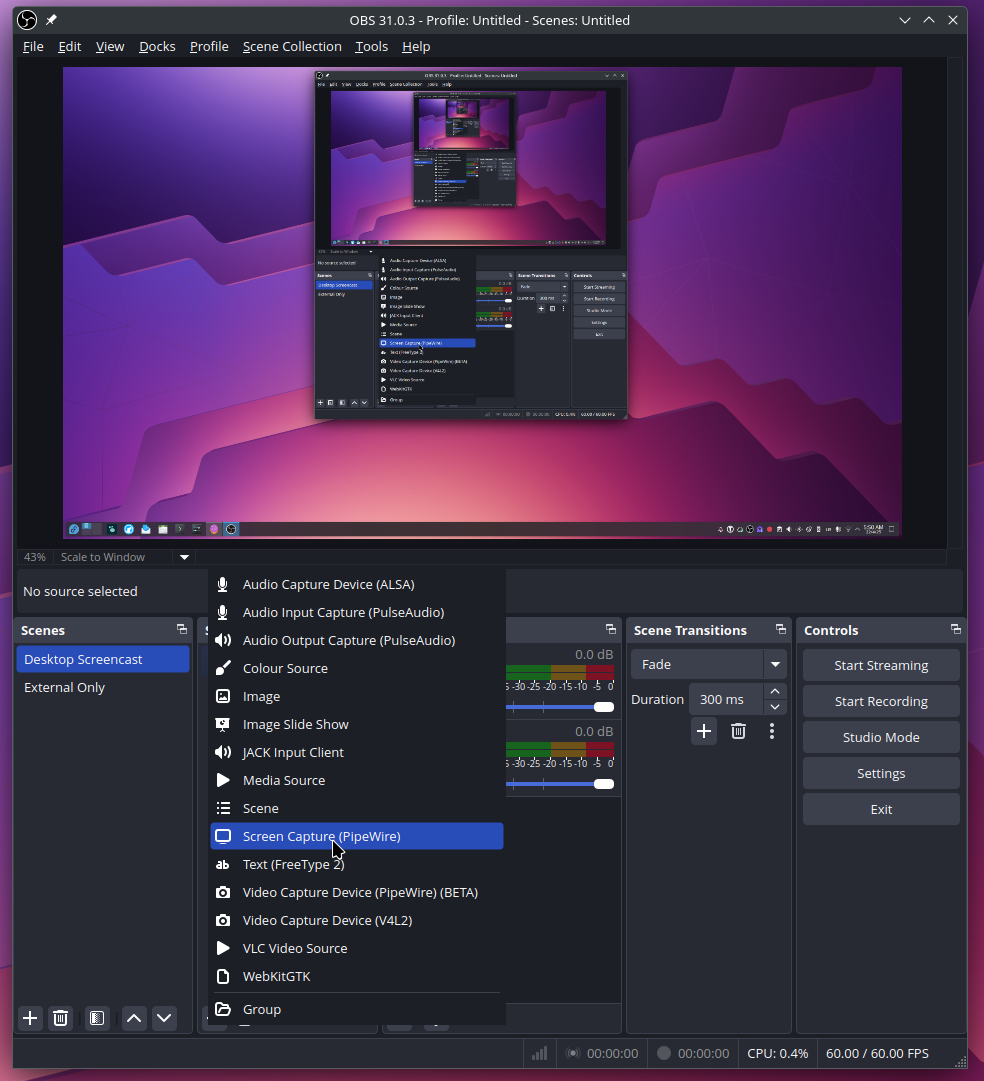Choose Image Slide Show from the source menu
Screen dimensions: 984x1081
[x=357, y=725]
